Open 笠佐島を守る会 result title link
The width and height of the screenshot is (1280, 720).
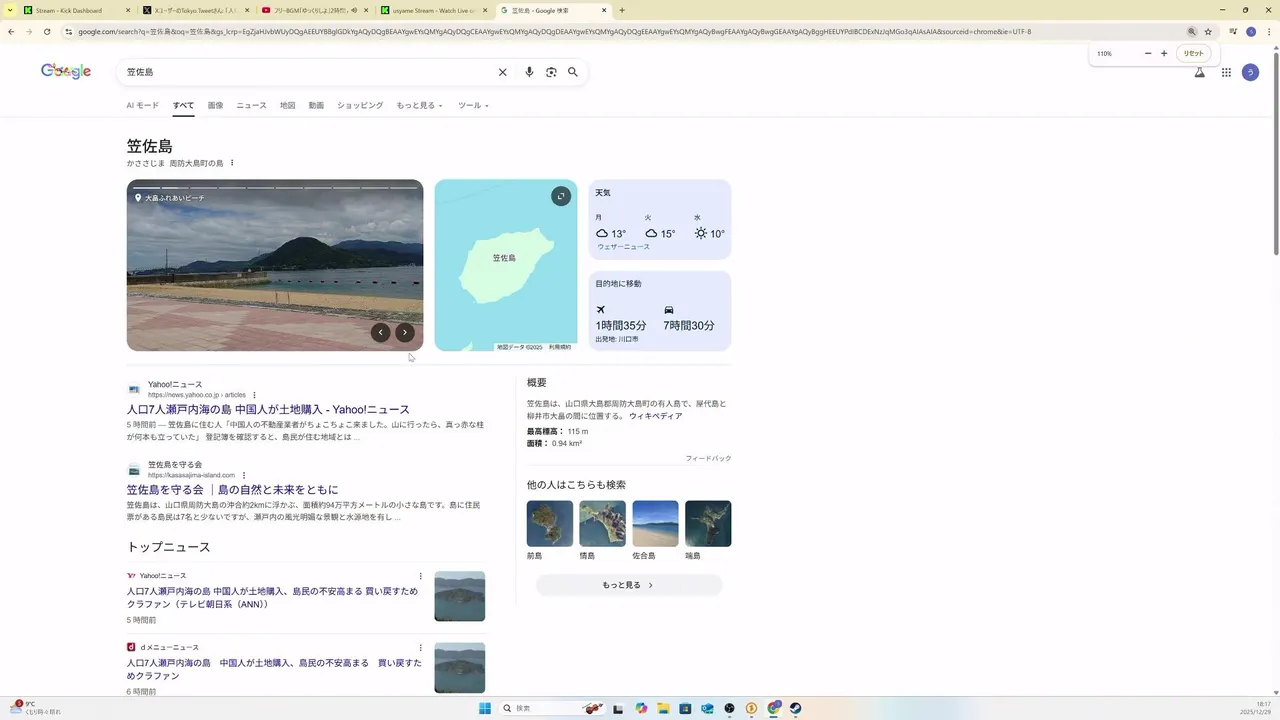[x=232, y=490]
